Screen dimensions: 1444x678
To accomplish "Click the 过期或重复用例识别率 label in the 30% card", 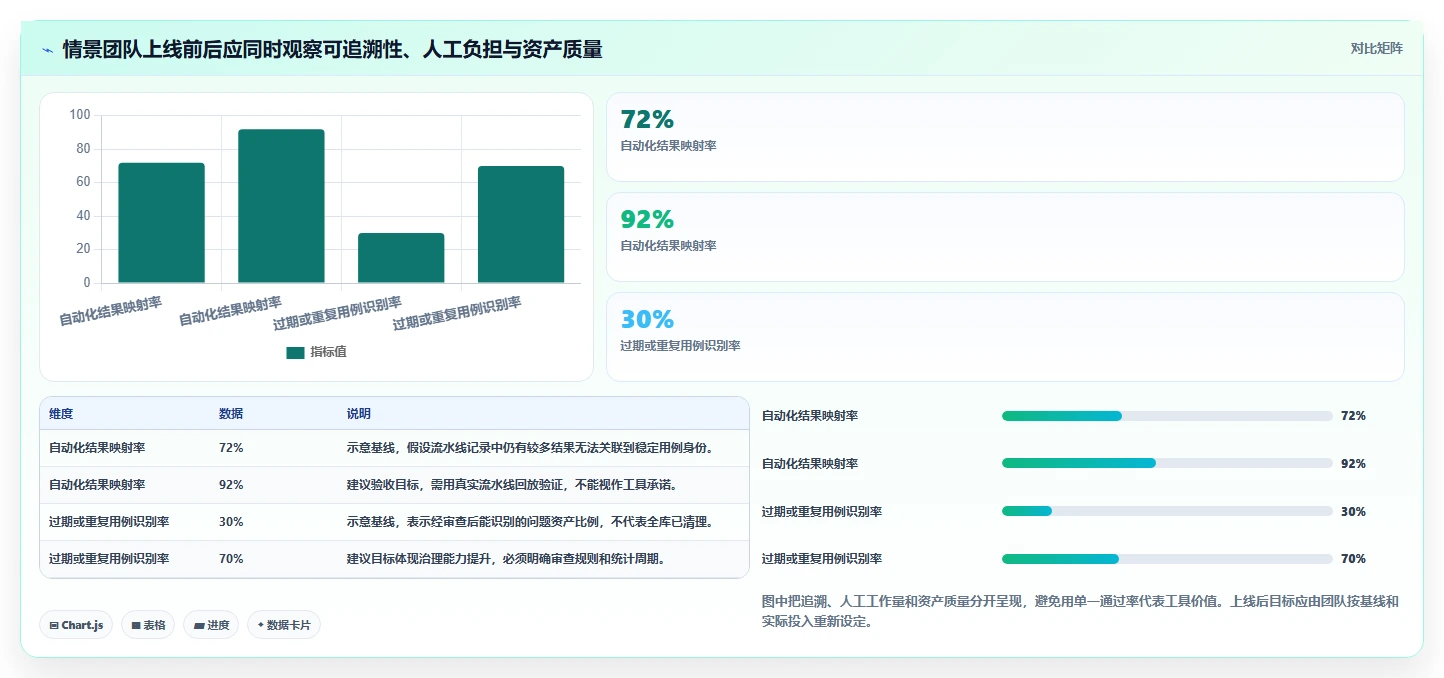I will point(680,346).
